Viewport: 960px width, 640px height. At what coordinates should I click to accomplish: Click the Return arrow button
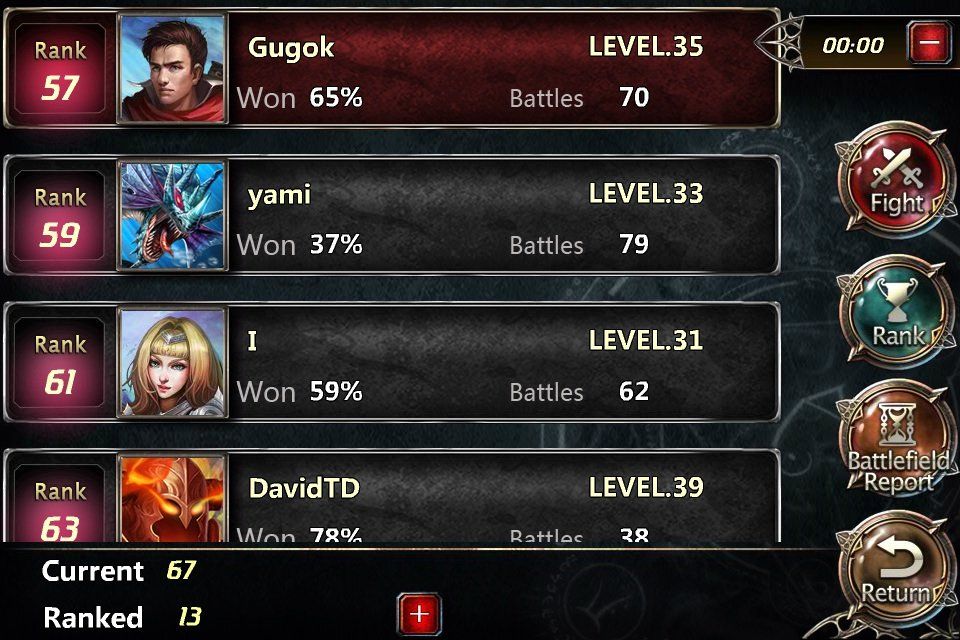[896, 570]
